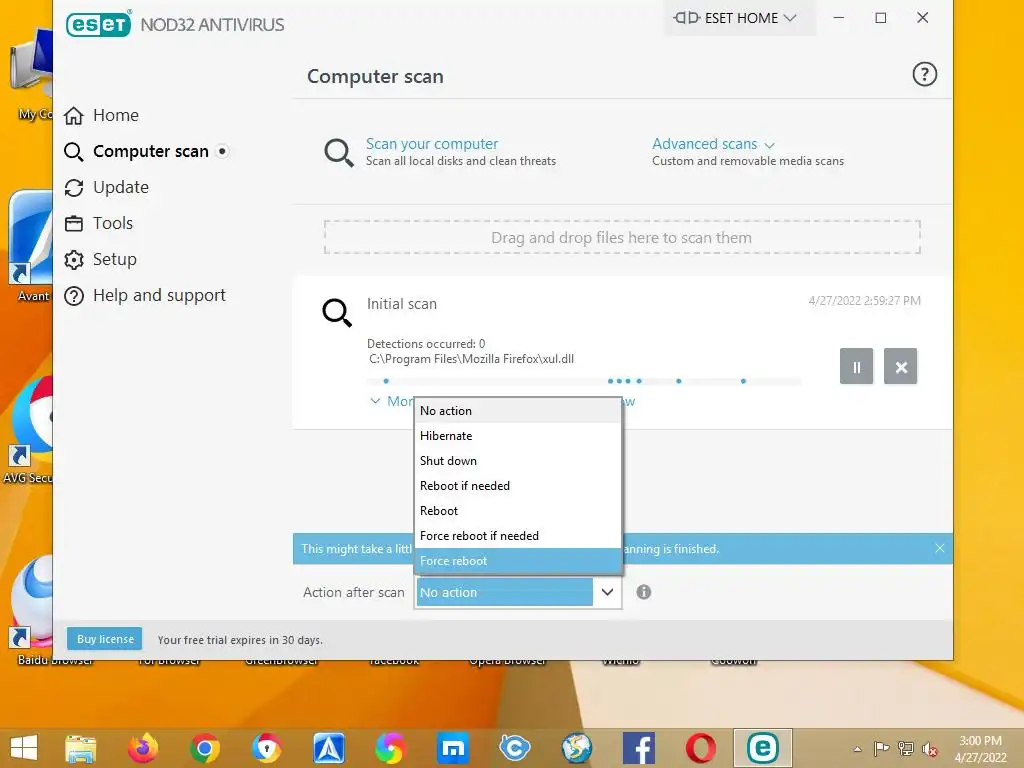
Task: Open the help question mark at top right
Action: 924,74
